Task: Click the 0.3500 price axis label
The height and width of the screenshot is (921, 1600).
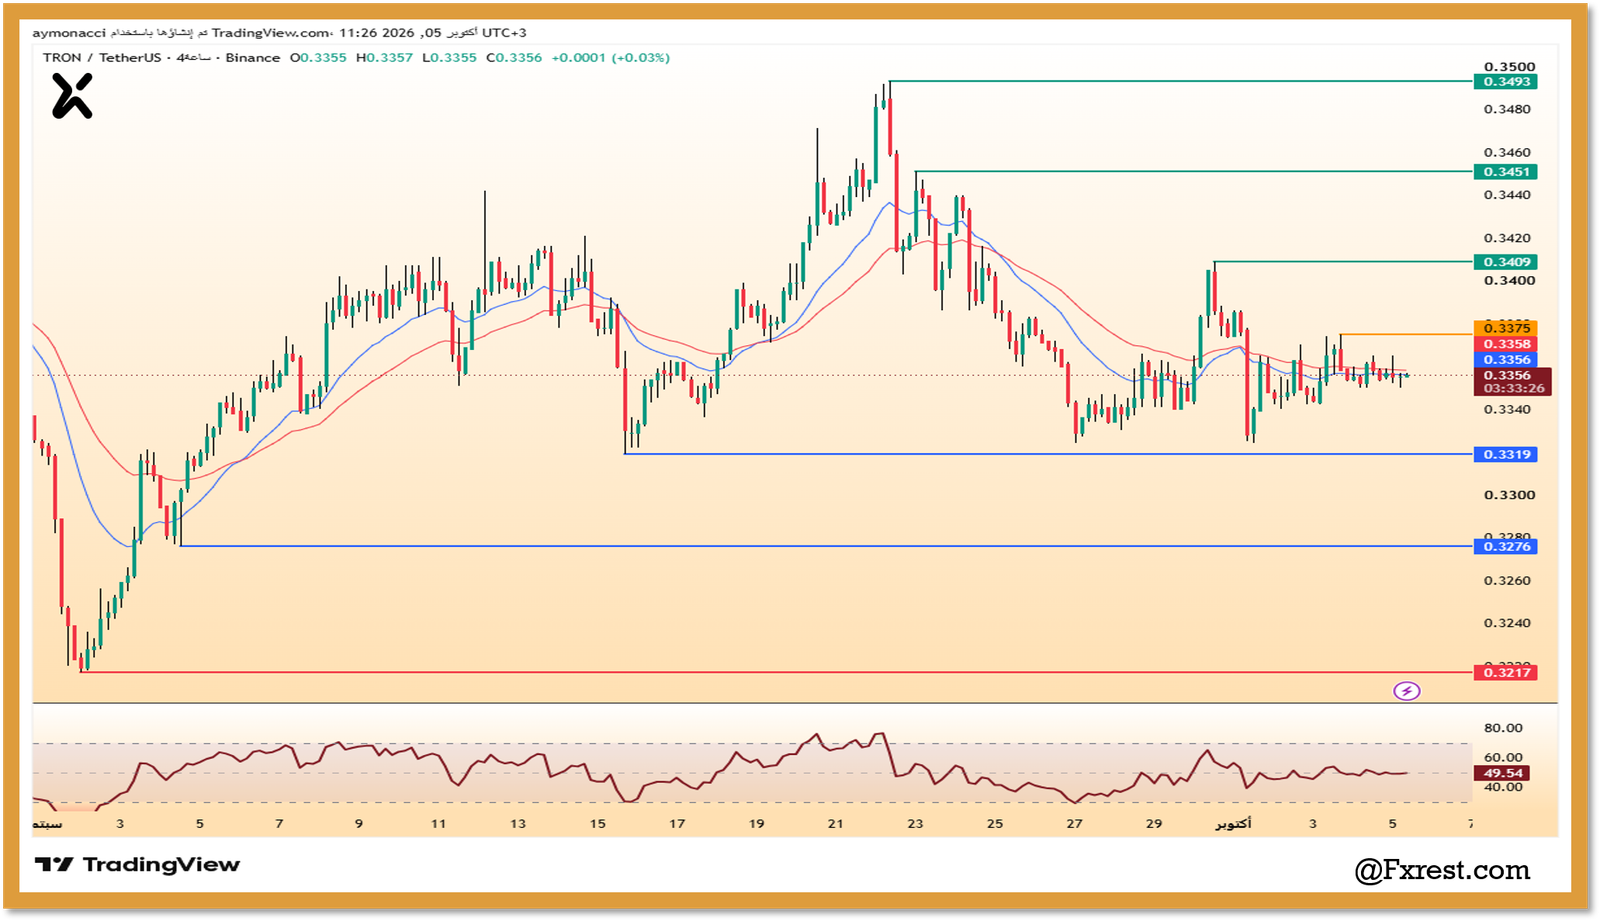Action: (x=1509, y=67)
